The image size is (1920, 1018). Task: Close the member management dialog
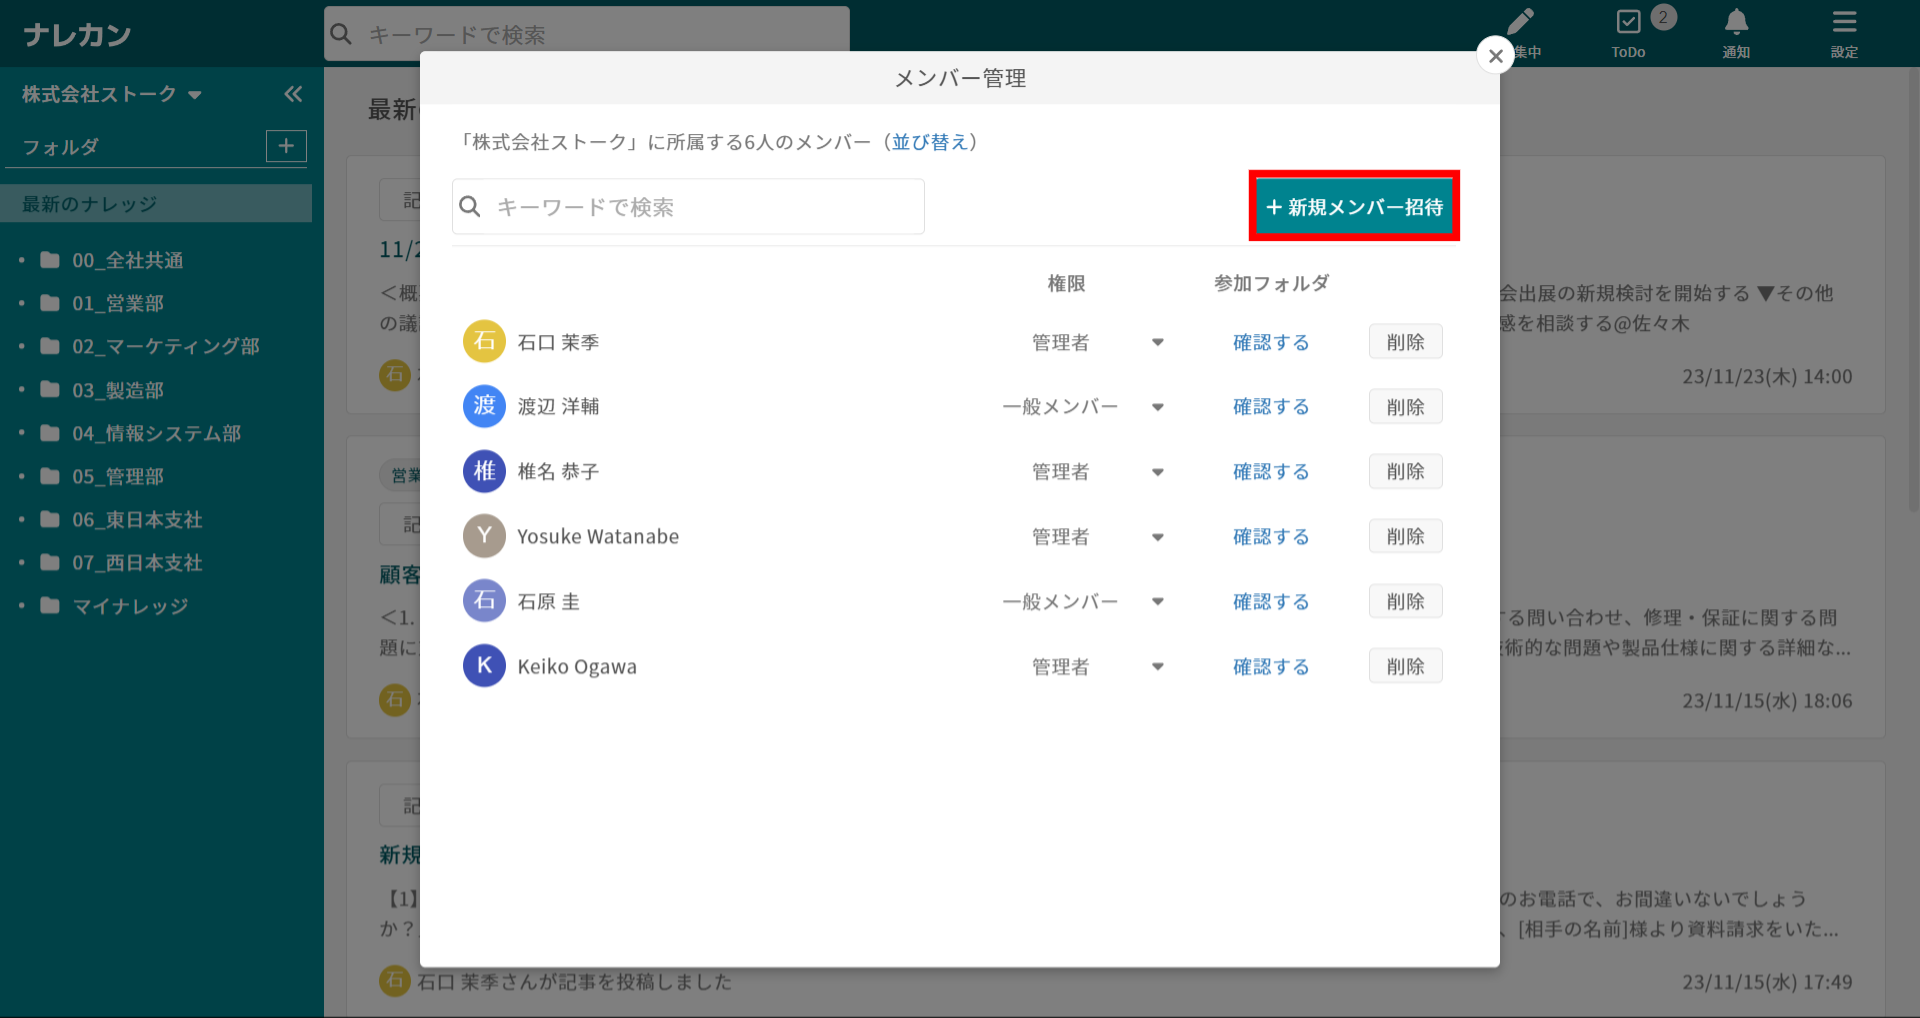pos(1495,56)
